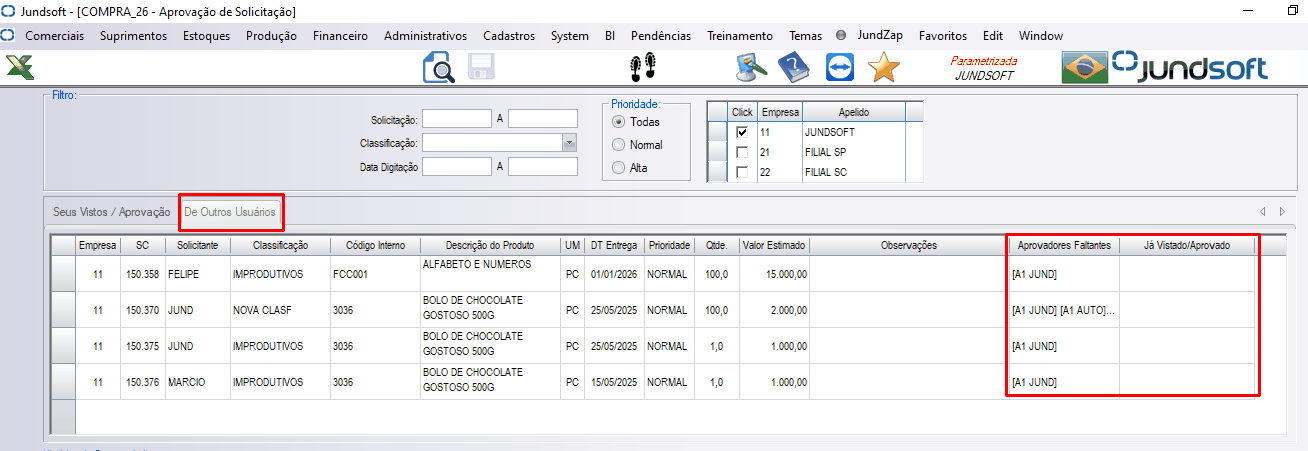Screen dimensions: 1308x451
Task: Open the De Outros Usuários tab
Action: click(231, 212)
